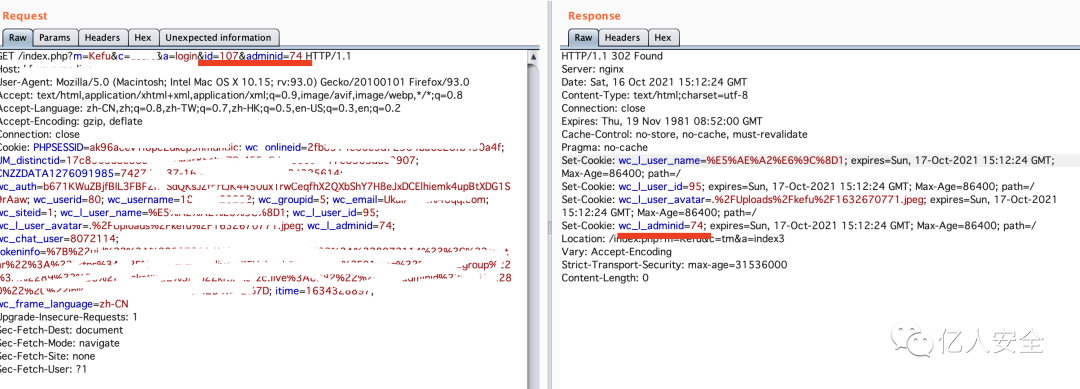
Task: Click the Sec-Fetch-Mode: navigate line
Action: coord(60,344)
